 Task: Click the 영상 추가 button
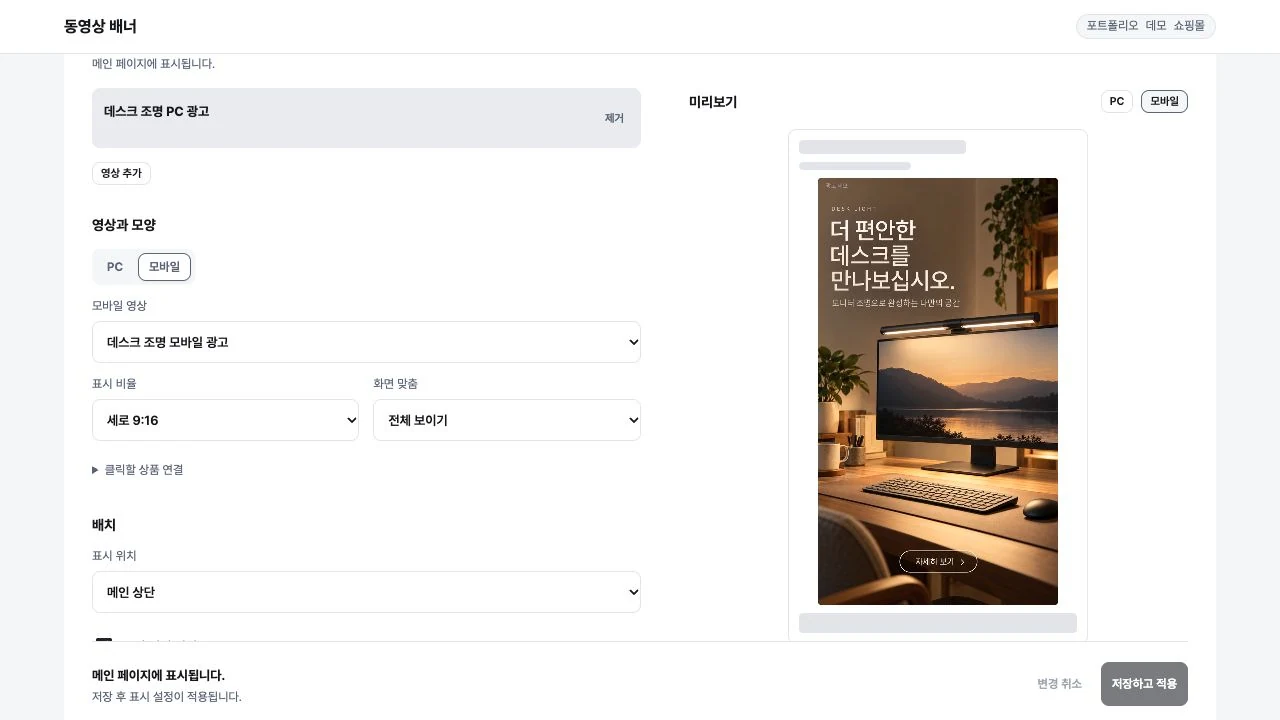click(x=121, y=173)
